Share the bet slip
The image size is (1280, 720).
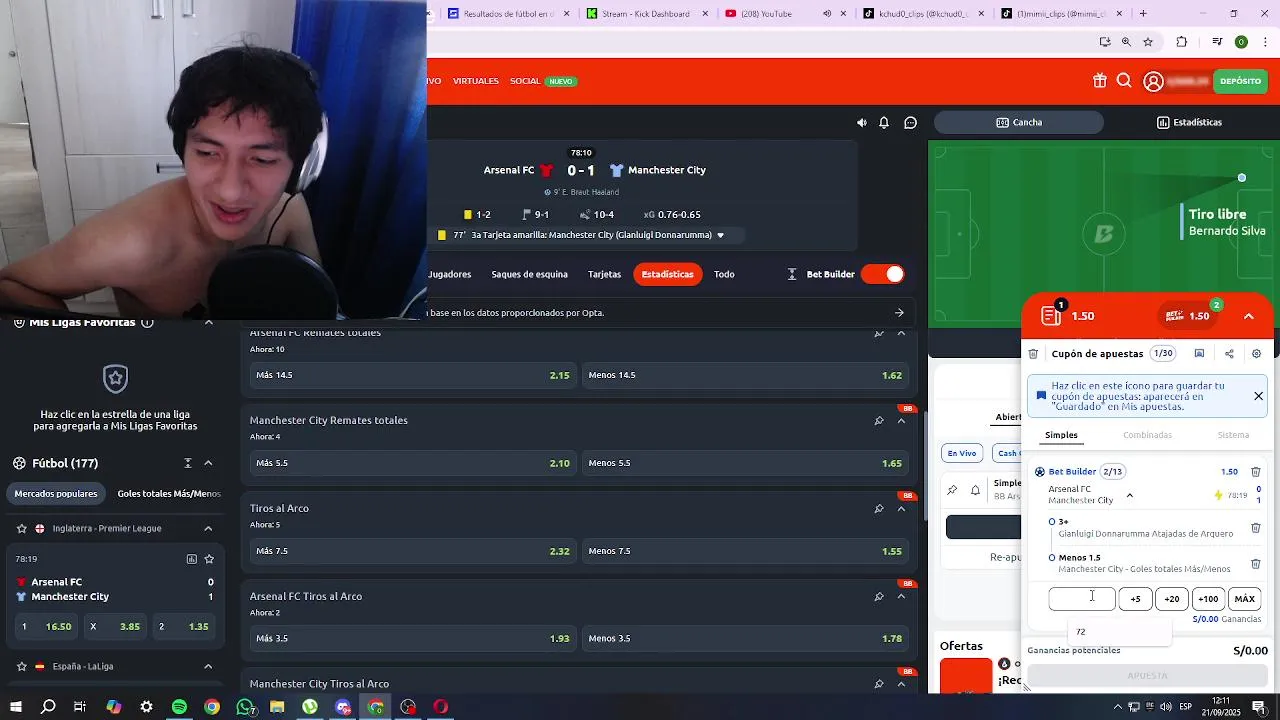point(1229,353)
